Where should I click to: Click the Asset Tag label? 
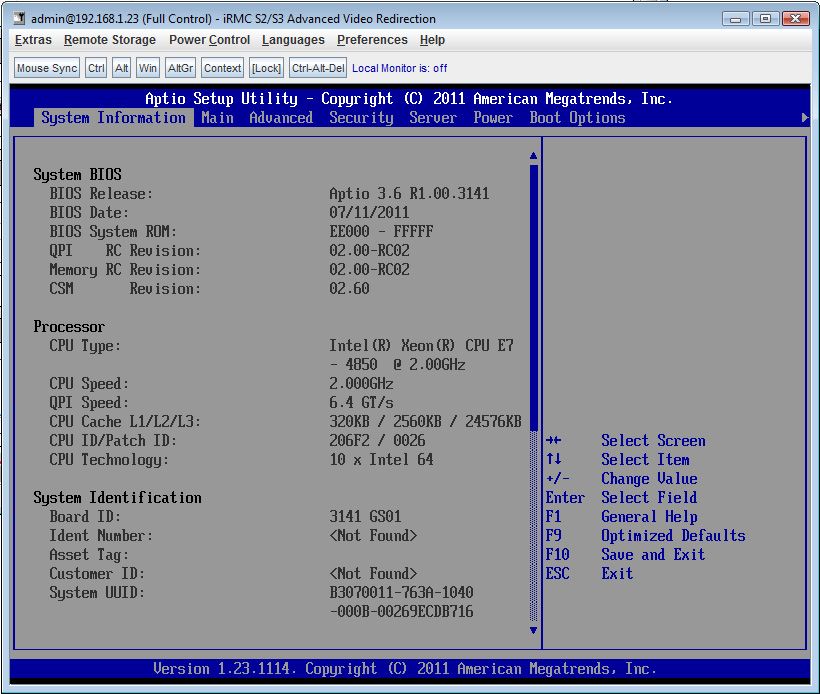(x=89, y=554)
